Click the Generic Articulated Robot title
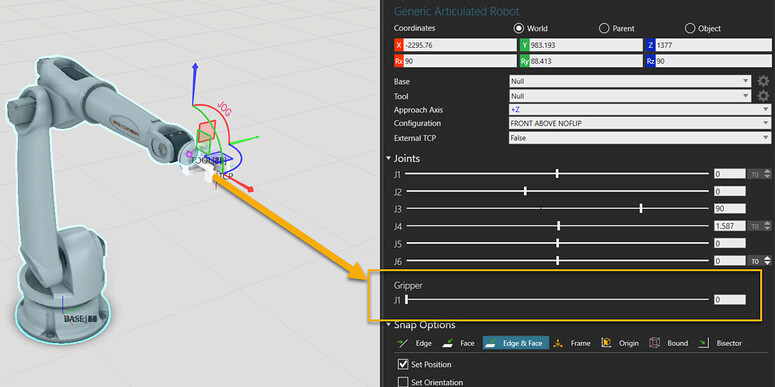Image resolution: width=775 pixels, height=387 pixels. click(456, 11)
